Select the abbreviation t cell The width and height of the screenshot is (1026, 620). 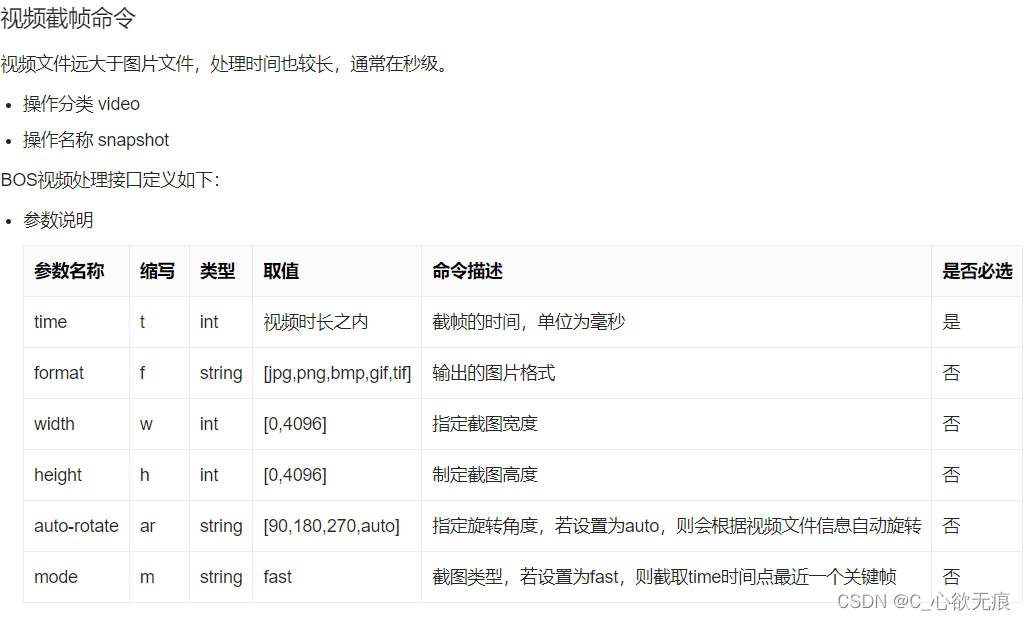click(x=143, y=322)
